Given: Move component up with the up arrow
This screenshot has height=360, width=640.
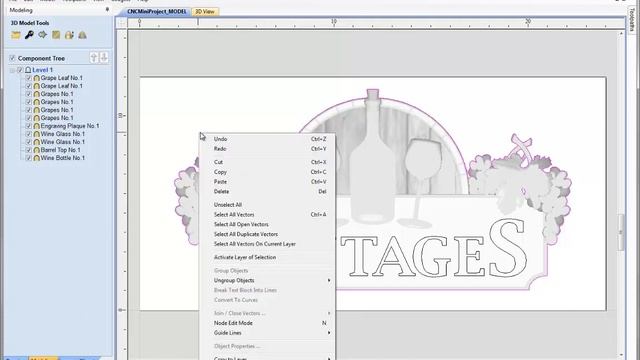Looking at the screenshot, I should (x=94, y=58).
